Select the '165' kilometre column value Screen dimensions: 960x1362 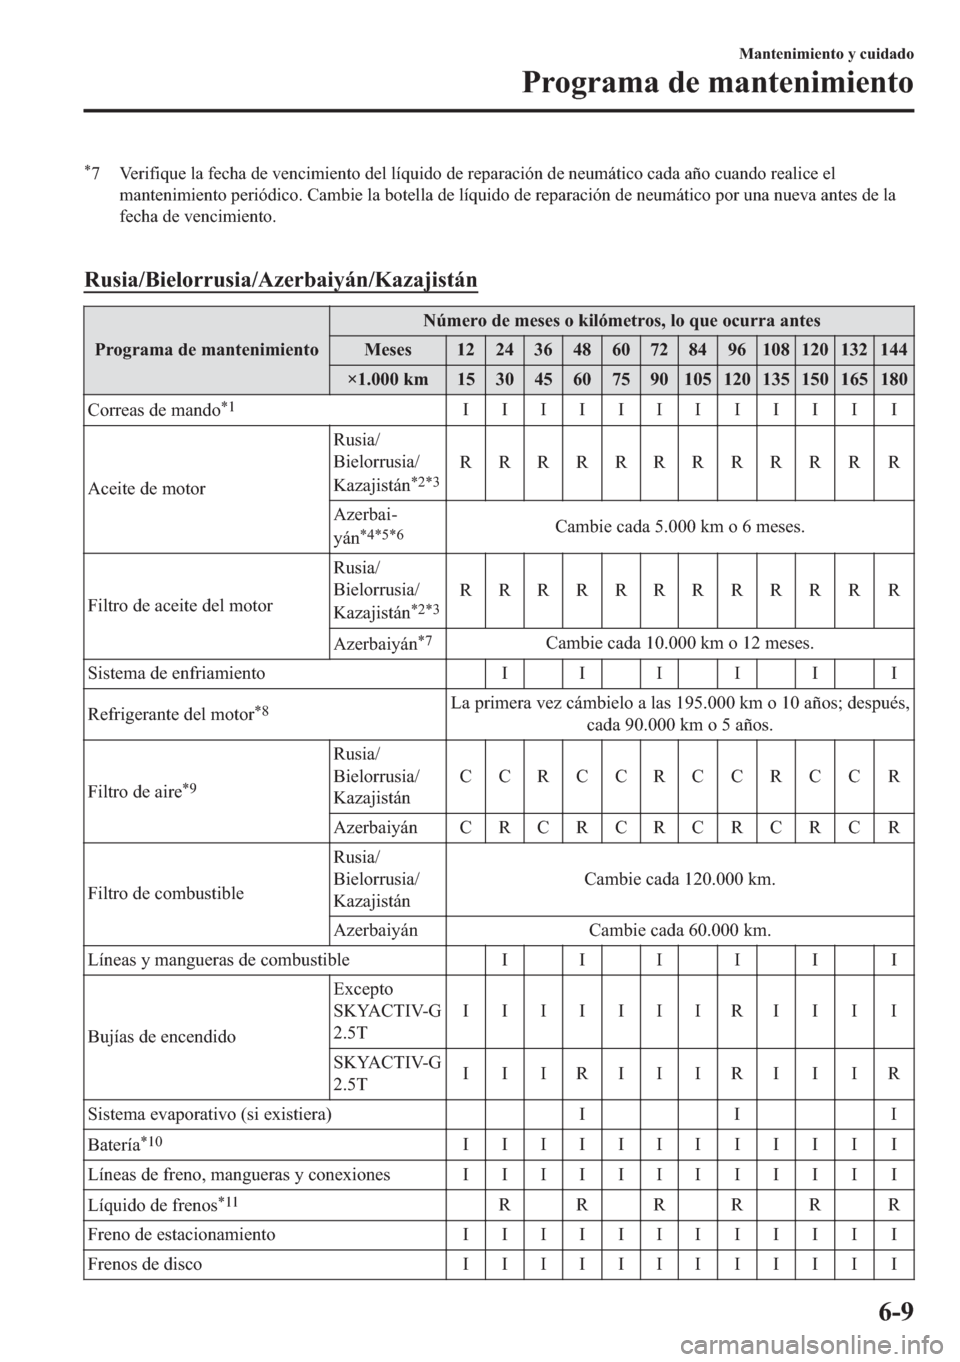pos(854,379)
